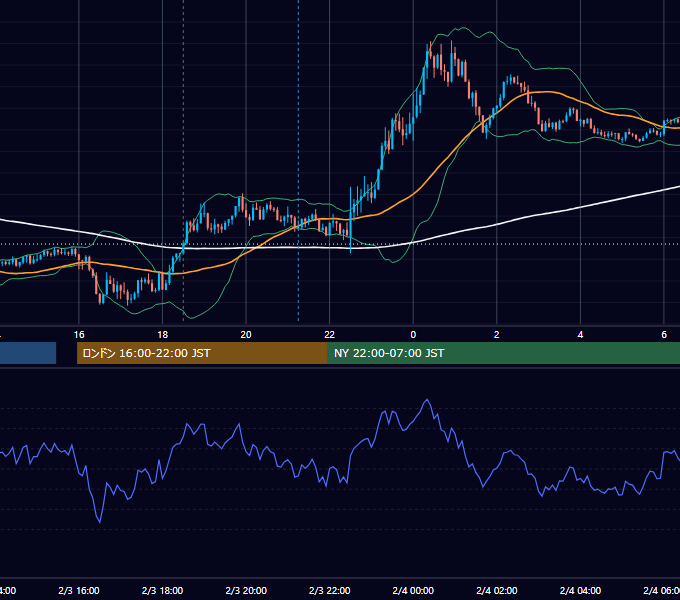Click the 0 hour label on upper chart

pyautogui.click(x=413, y=335)
